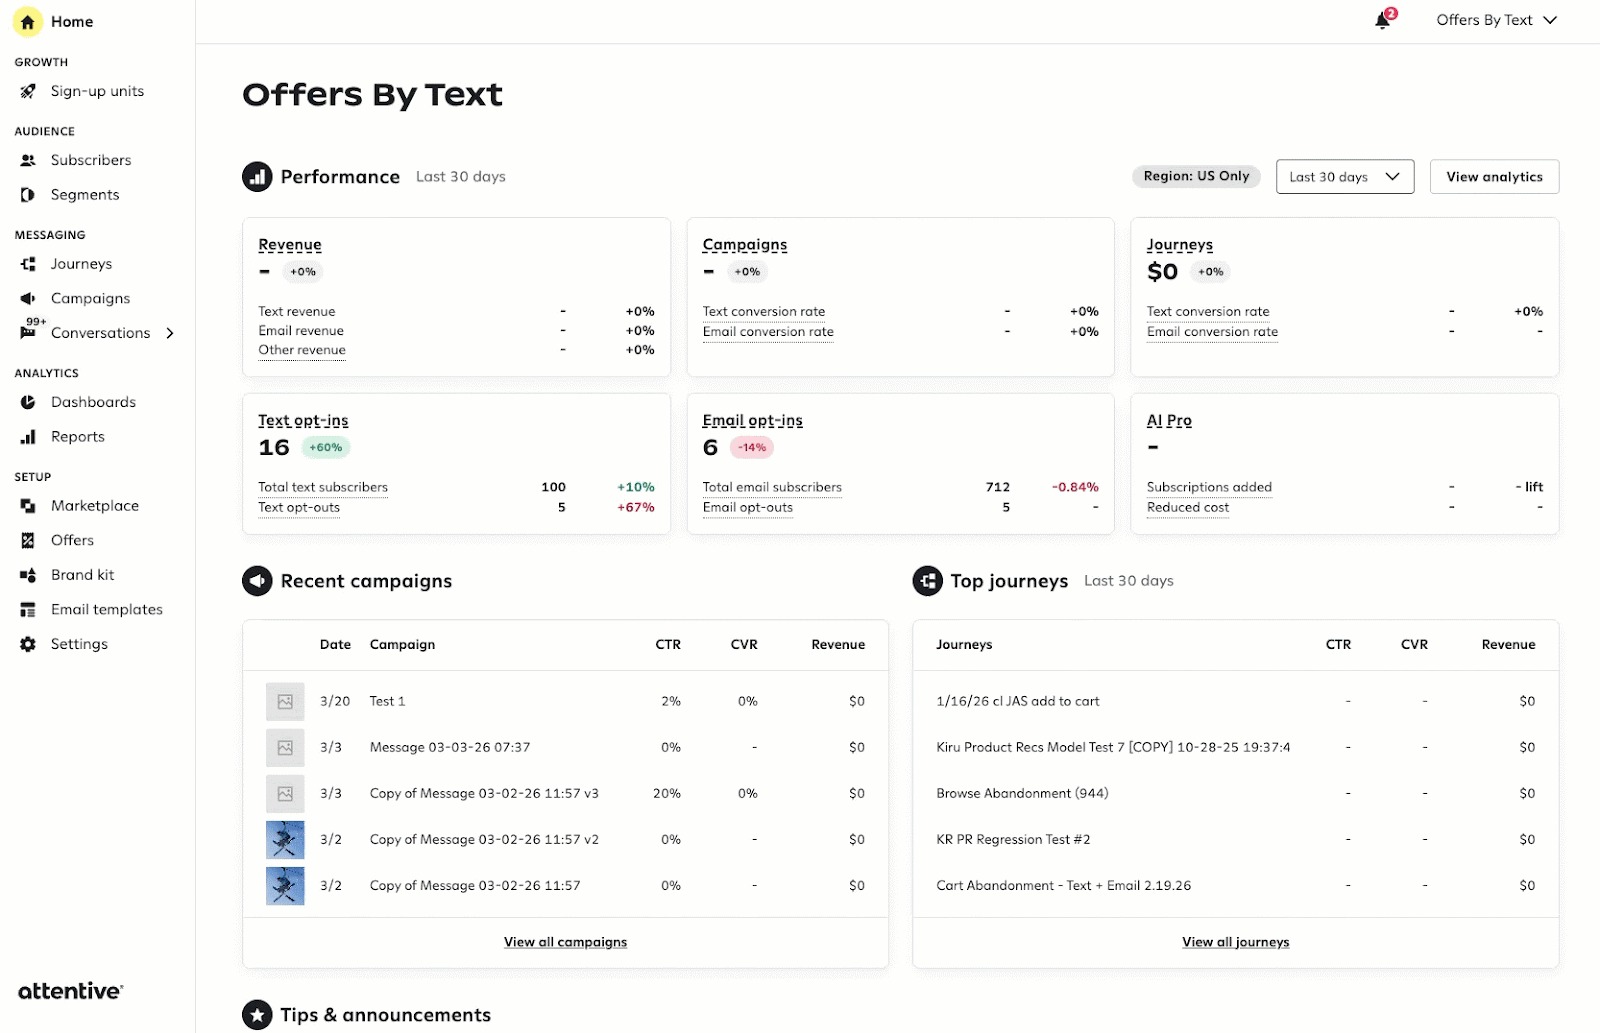Open notifications bell icon
The height and width of the screenshot is (1033, 1600).
coord(1382,21)
